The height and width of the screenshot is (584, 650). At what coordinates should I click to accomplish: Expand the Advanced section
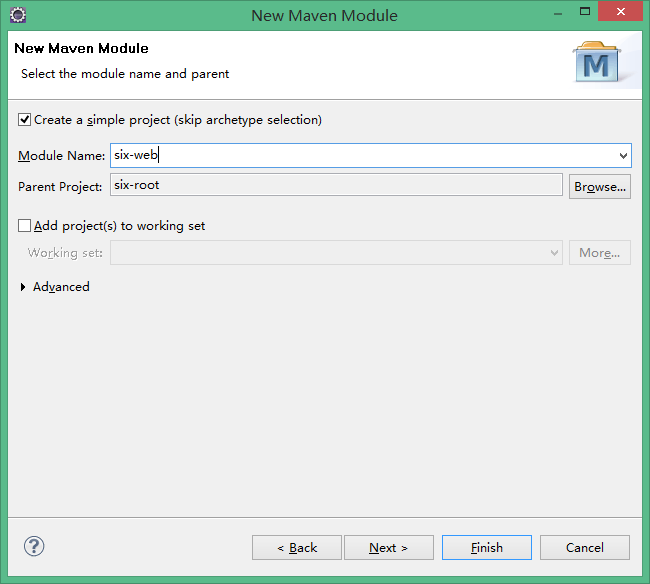tap(23, 287)
